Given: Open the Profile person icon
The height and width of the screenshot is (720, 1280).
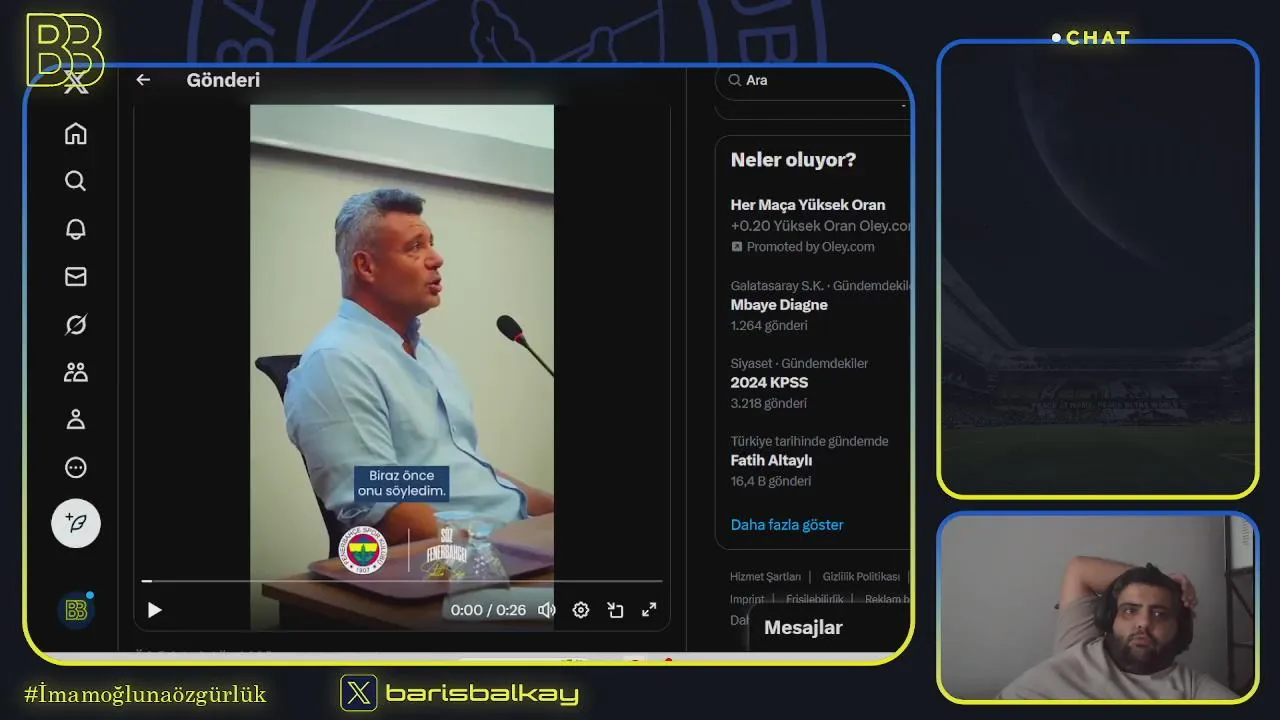Looking at the screenshot, I should 76,420.
